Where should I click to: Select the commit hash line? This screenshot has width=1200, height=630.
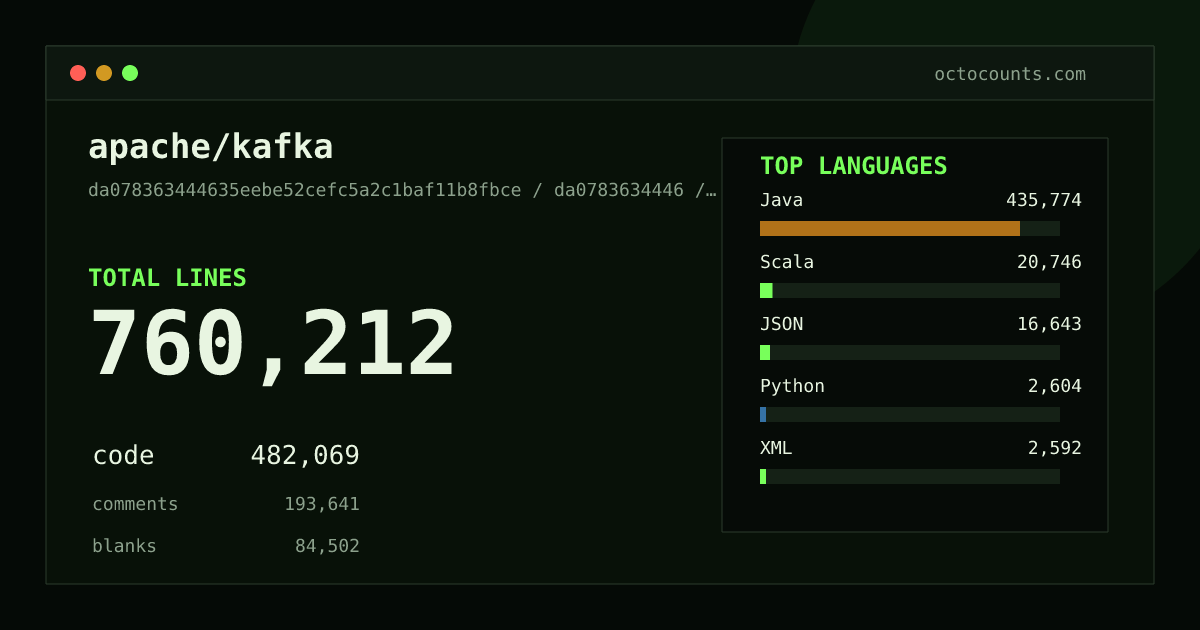(x=402, y=190)
